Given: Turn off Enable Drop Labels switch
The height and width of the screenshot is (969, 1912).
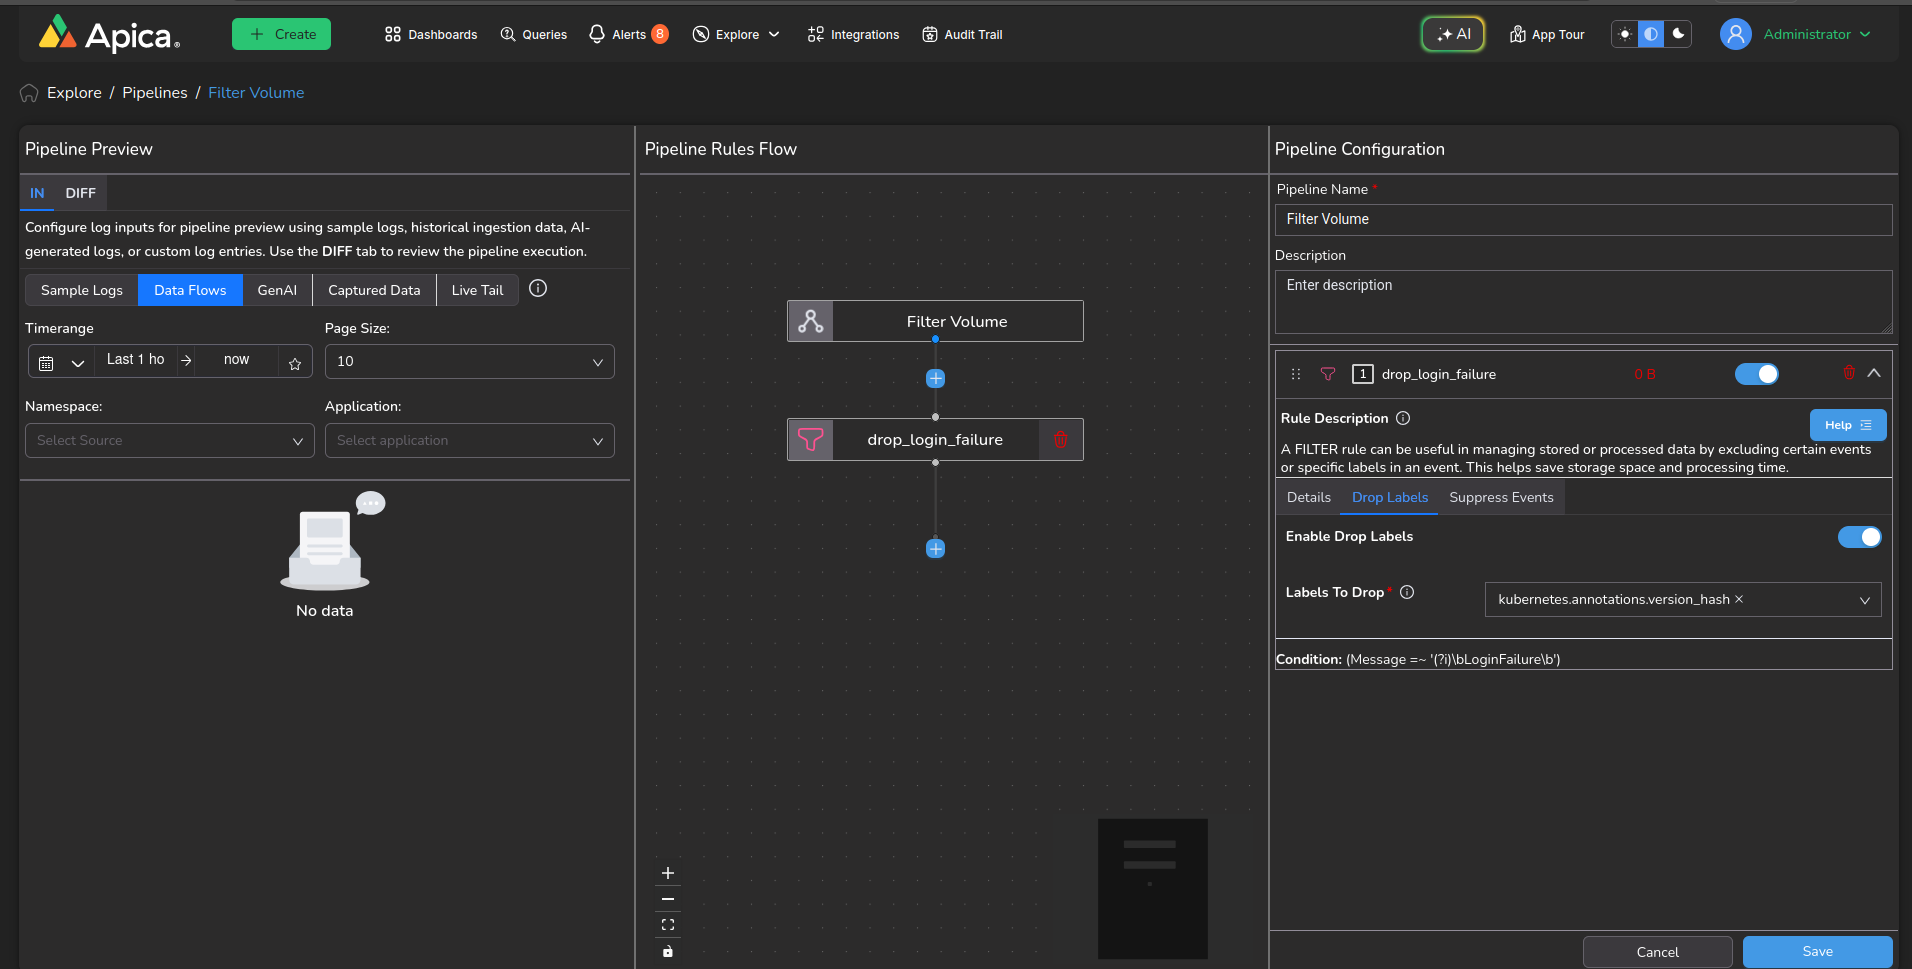Looking at the screenshot, I should (x=1859, y=537).
